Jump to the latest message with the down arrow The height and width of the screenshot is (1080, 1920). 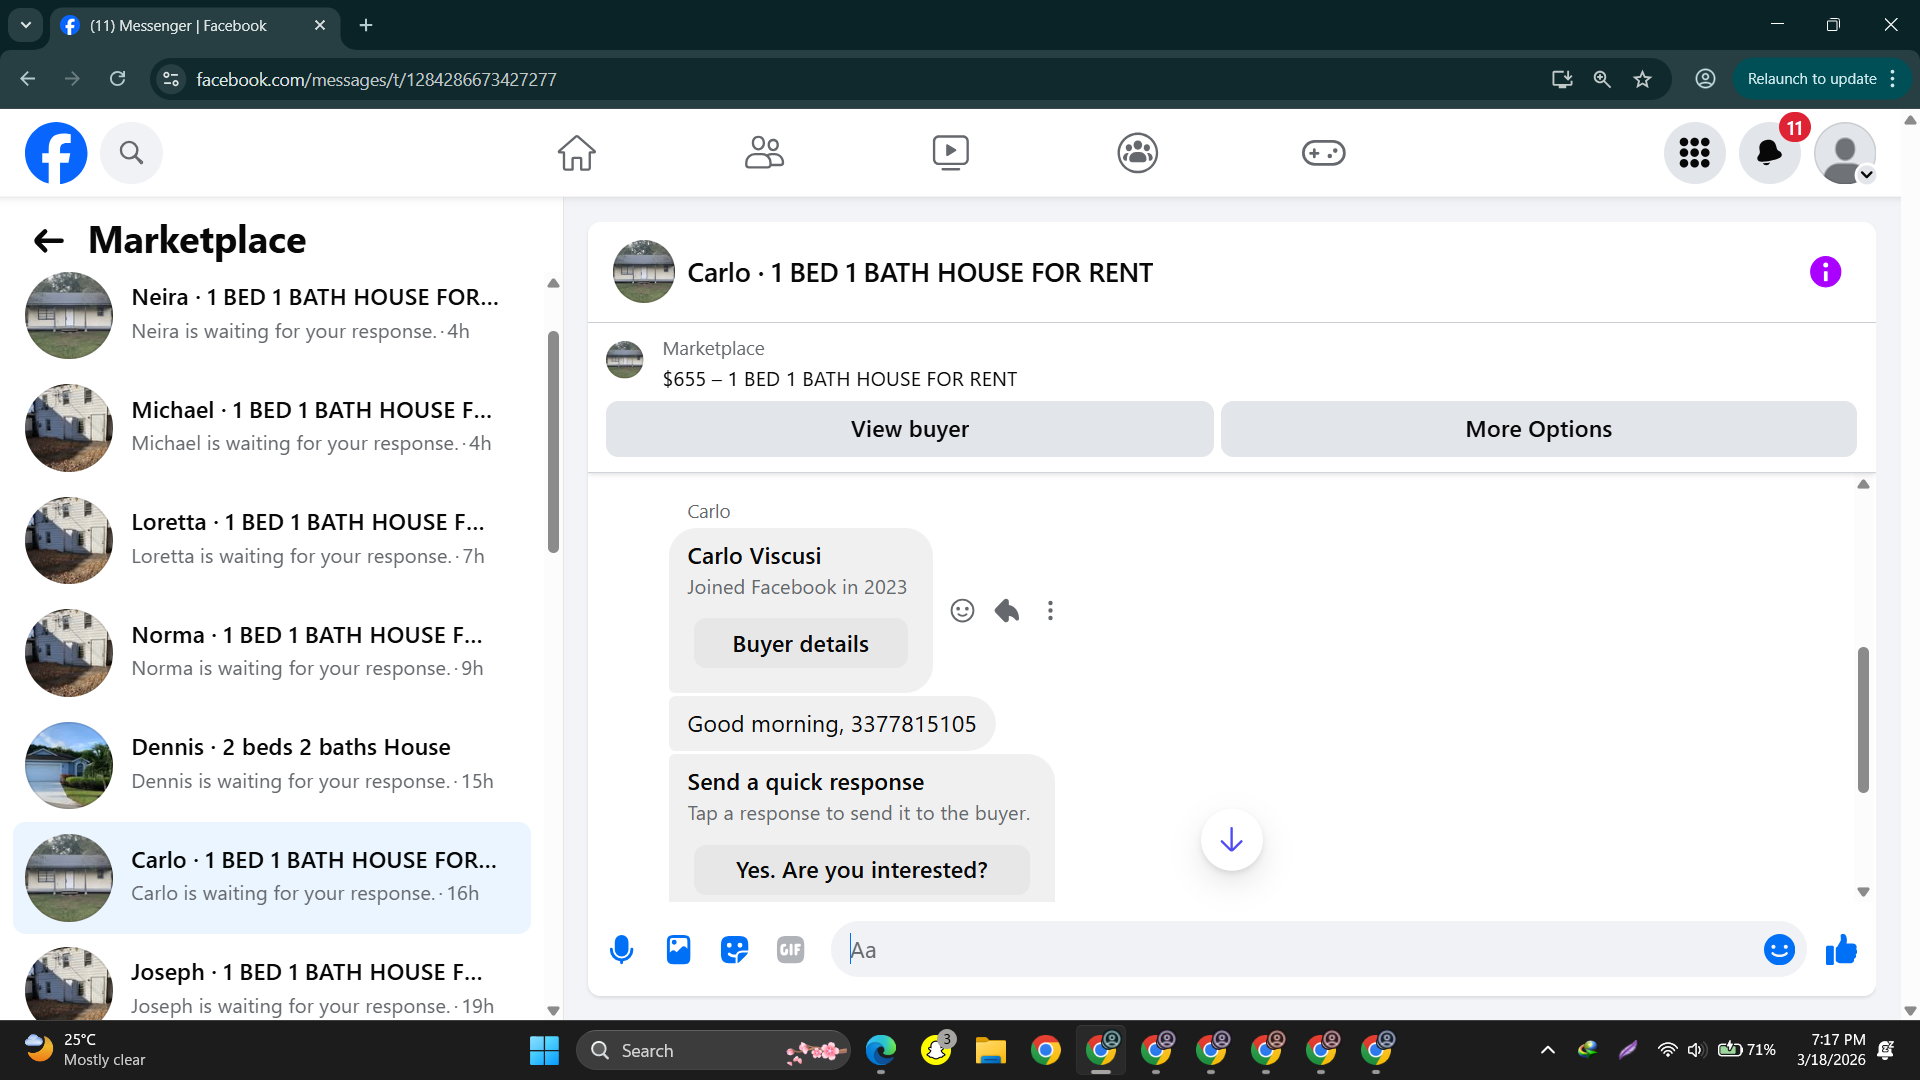[x=1231, y=840]
